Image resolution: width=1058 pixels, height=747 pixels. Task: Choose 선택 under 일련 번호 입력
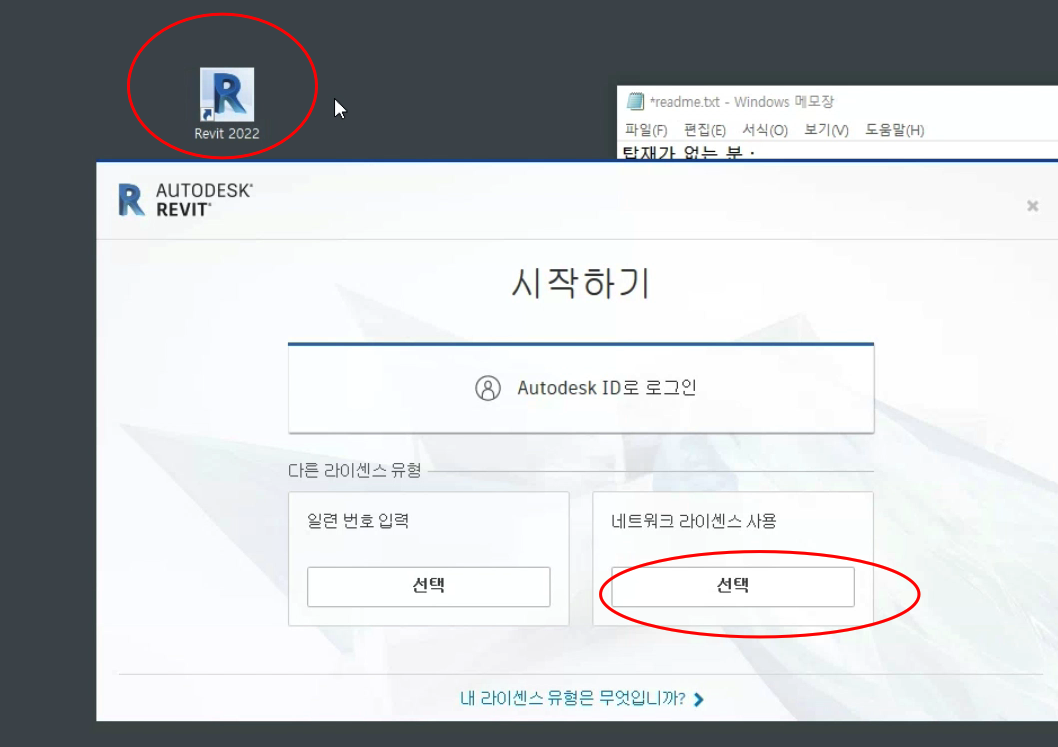point(428,586)
